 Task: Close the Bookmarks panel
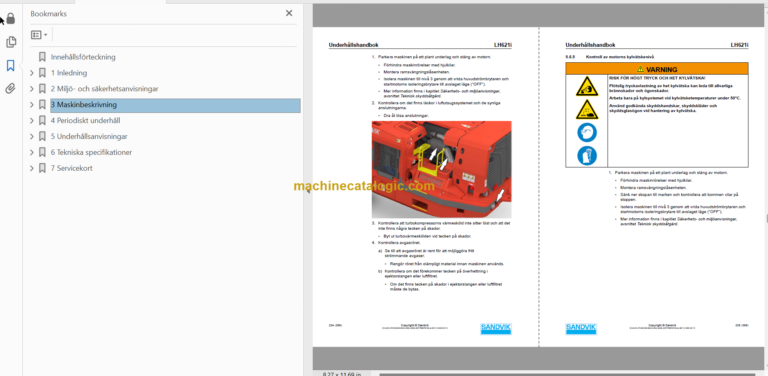(289, 13)
